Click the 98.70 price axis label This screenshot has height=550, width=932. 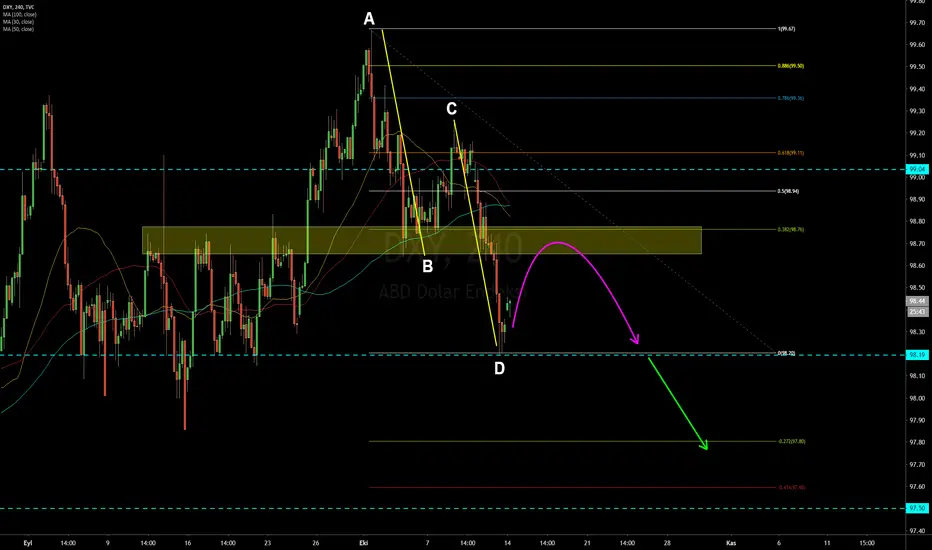(x=917, y=244)
